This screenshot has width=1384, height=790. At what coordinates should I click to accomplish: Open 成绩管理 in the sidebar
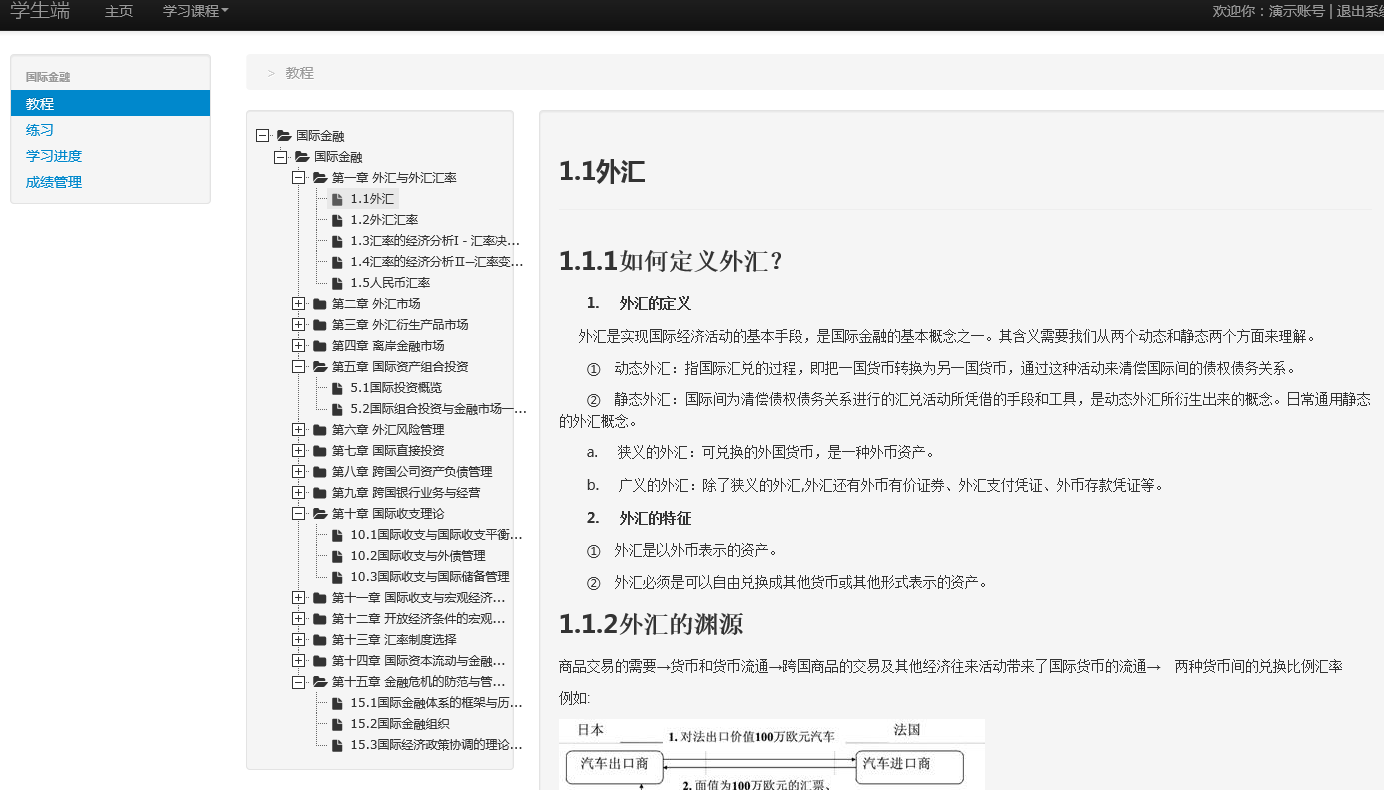54,182
